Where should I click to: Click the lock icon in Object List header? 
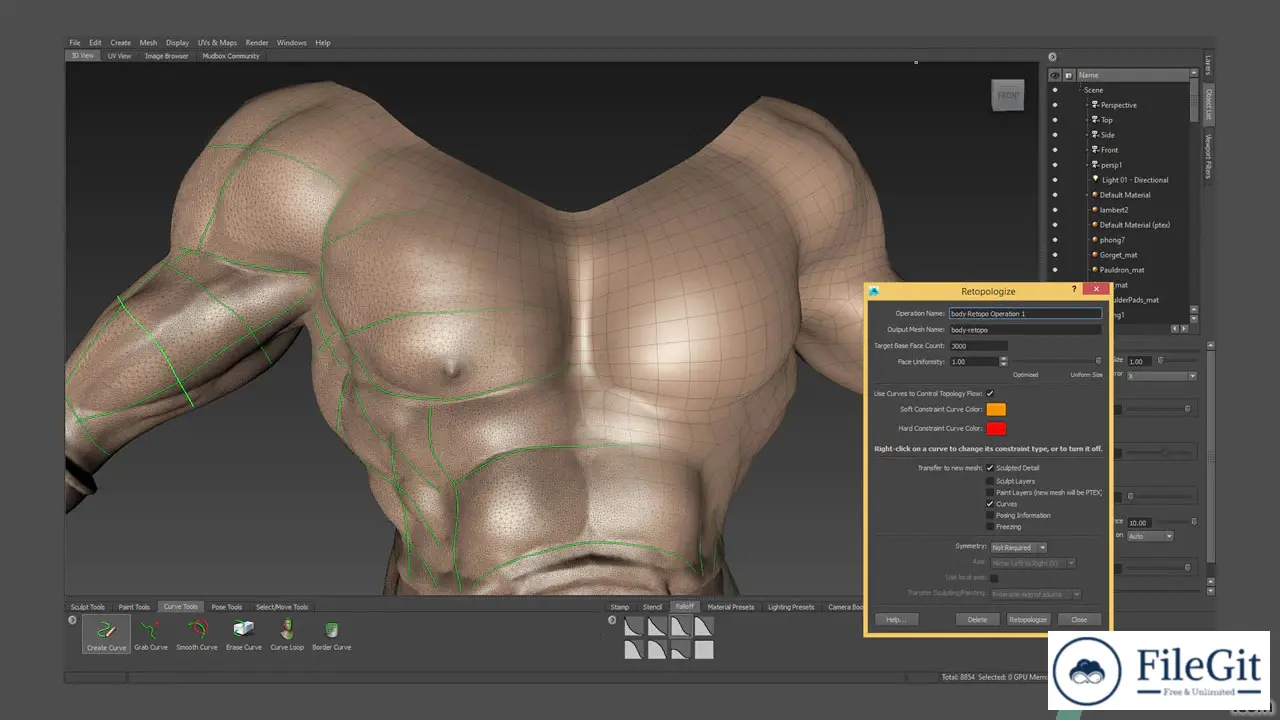click(1069, 75)
